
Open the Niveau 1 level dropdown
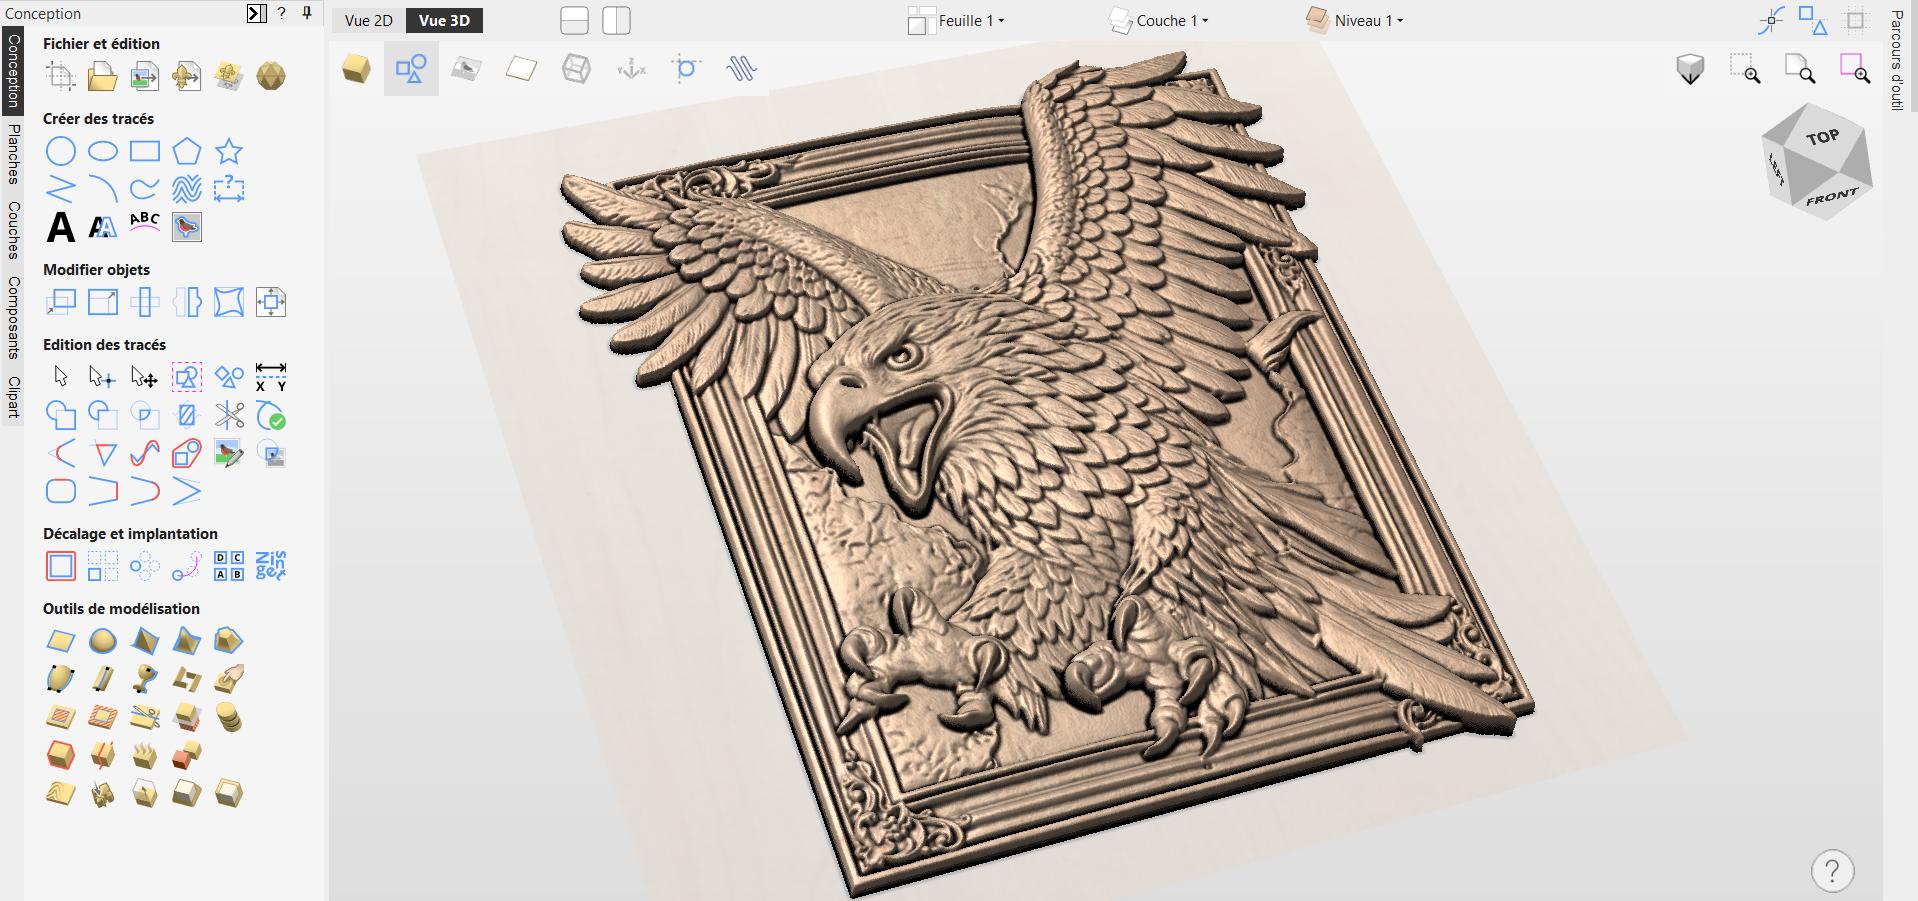[1355, 20]
